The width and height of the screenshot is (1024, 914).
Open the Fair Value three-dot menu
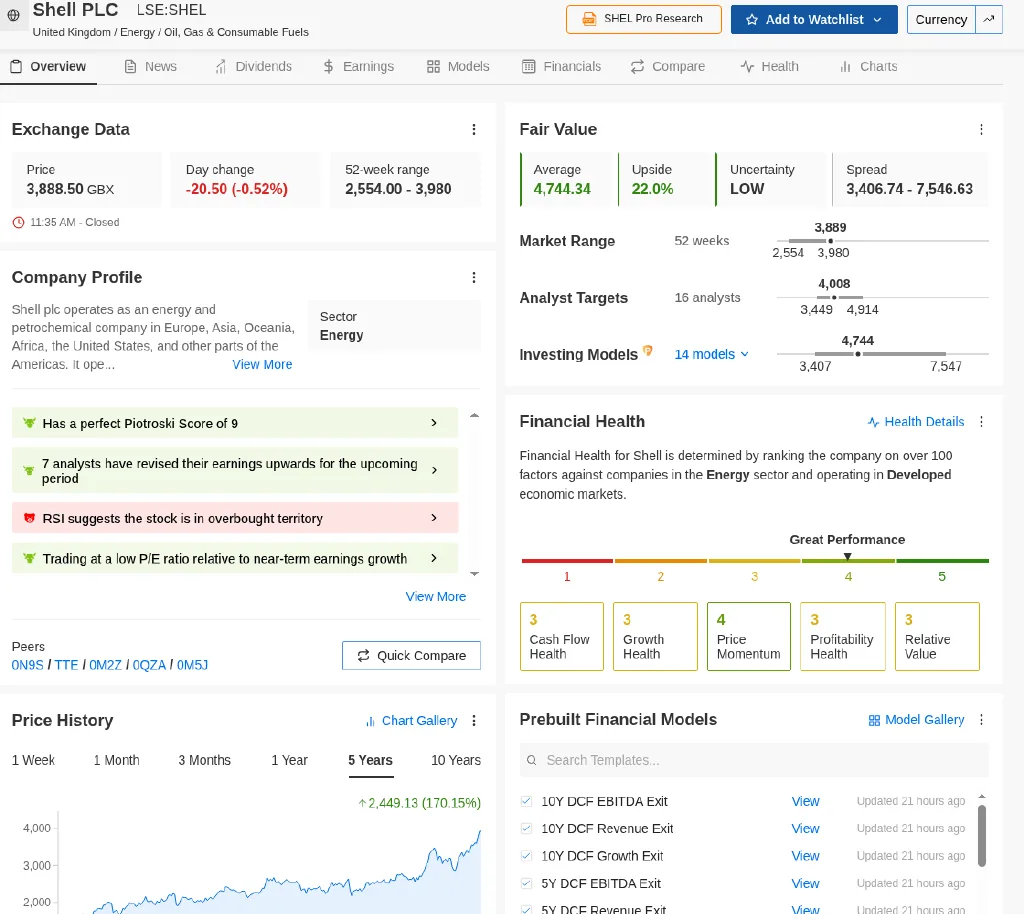pos(981,130)
